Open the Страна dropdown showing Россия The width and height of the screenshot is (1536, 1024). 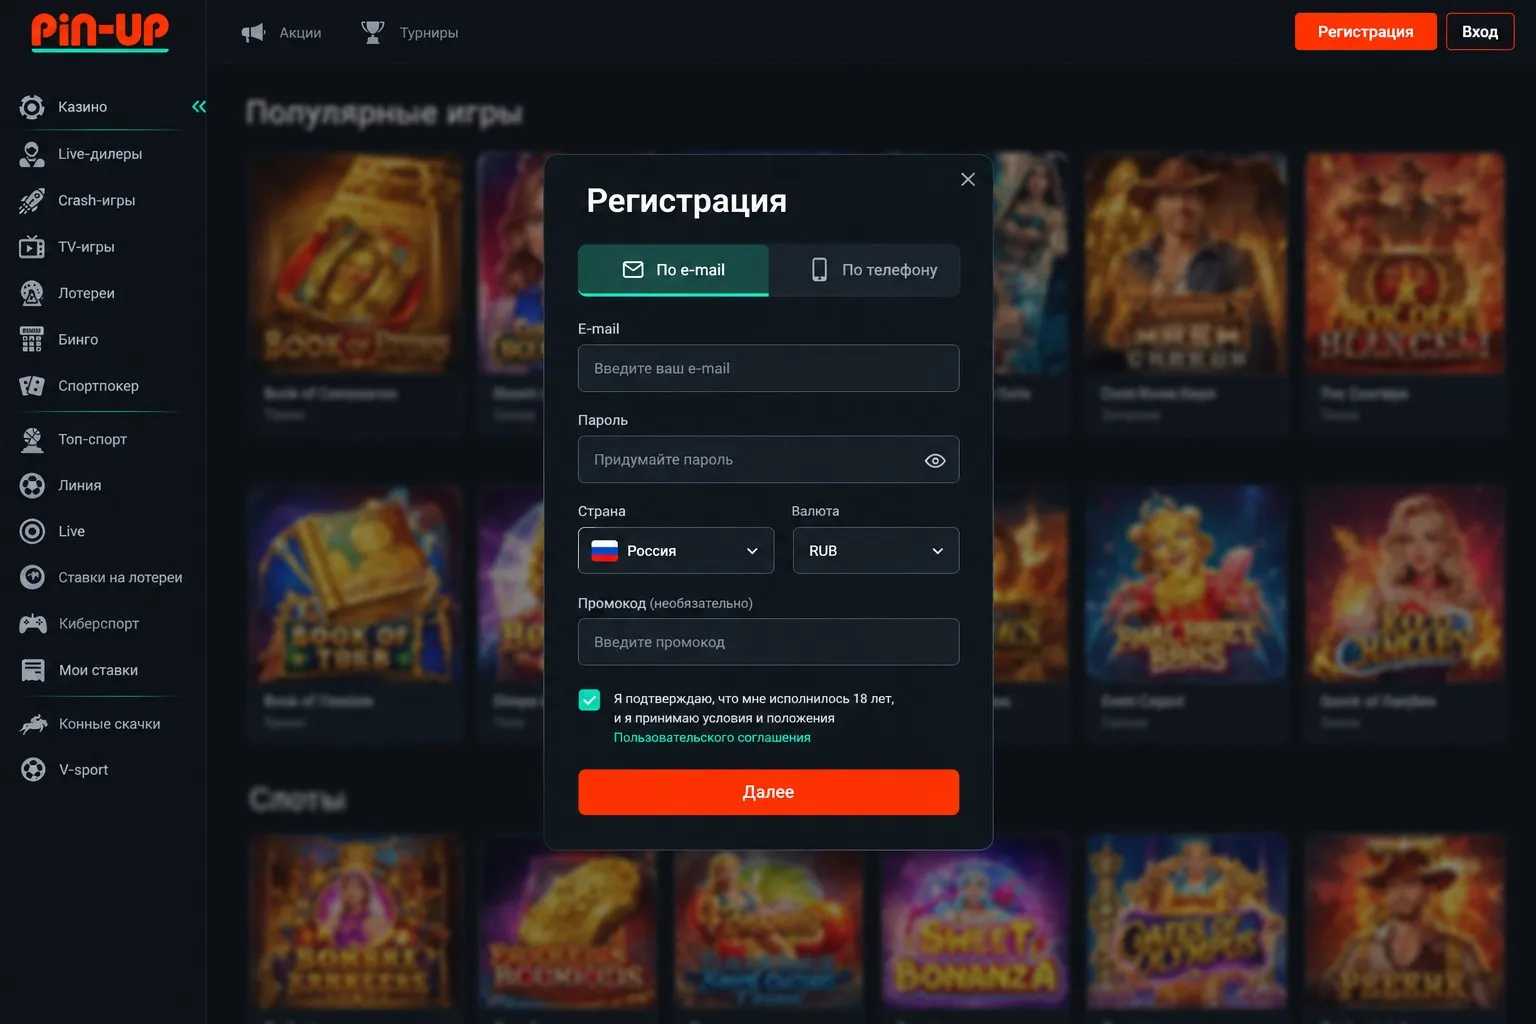676,551
